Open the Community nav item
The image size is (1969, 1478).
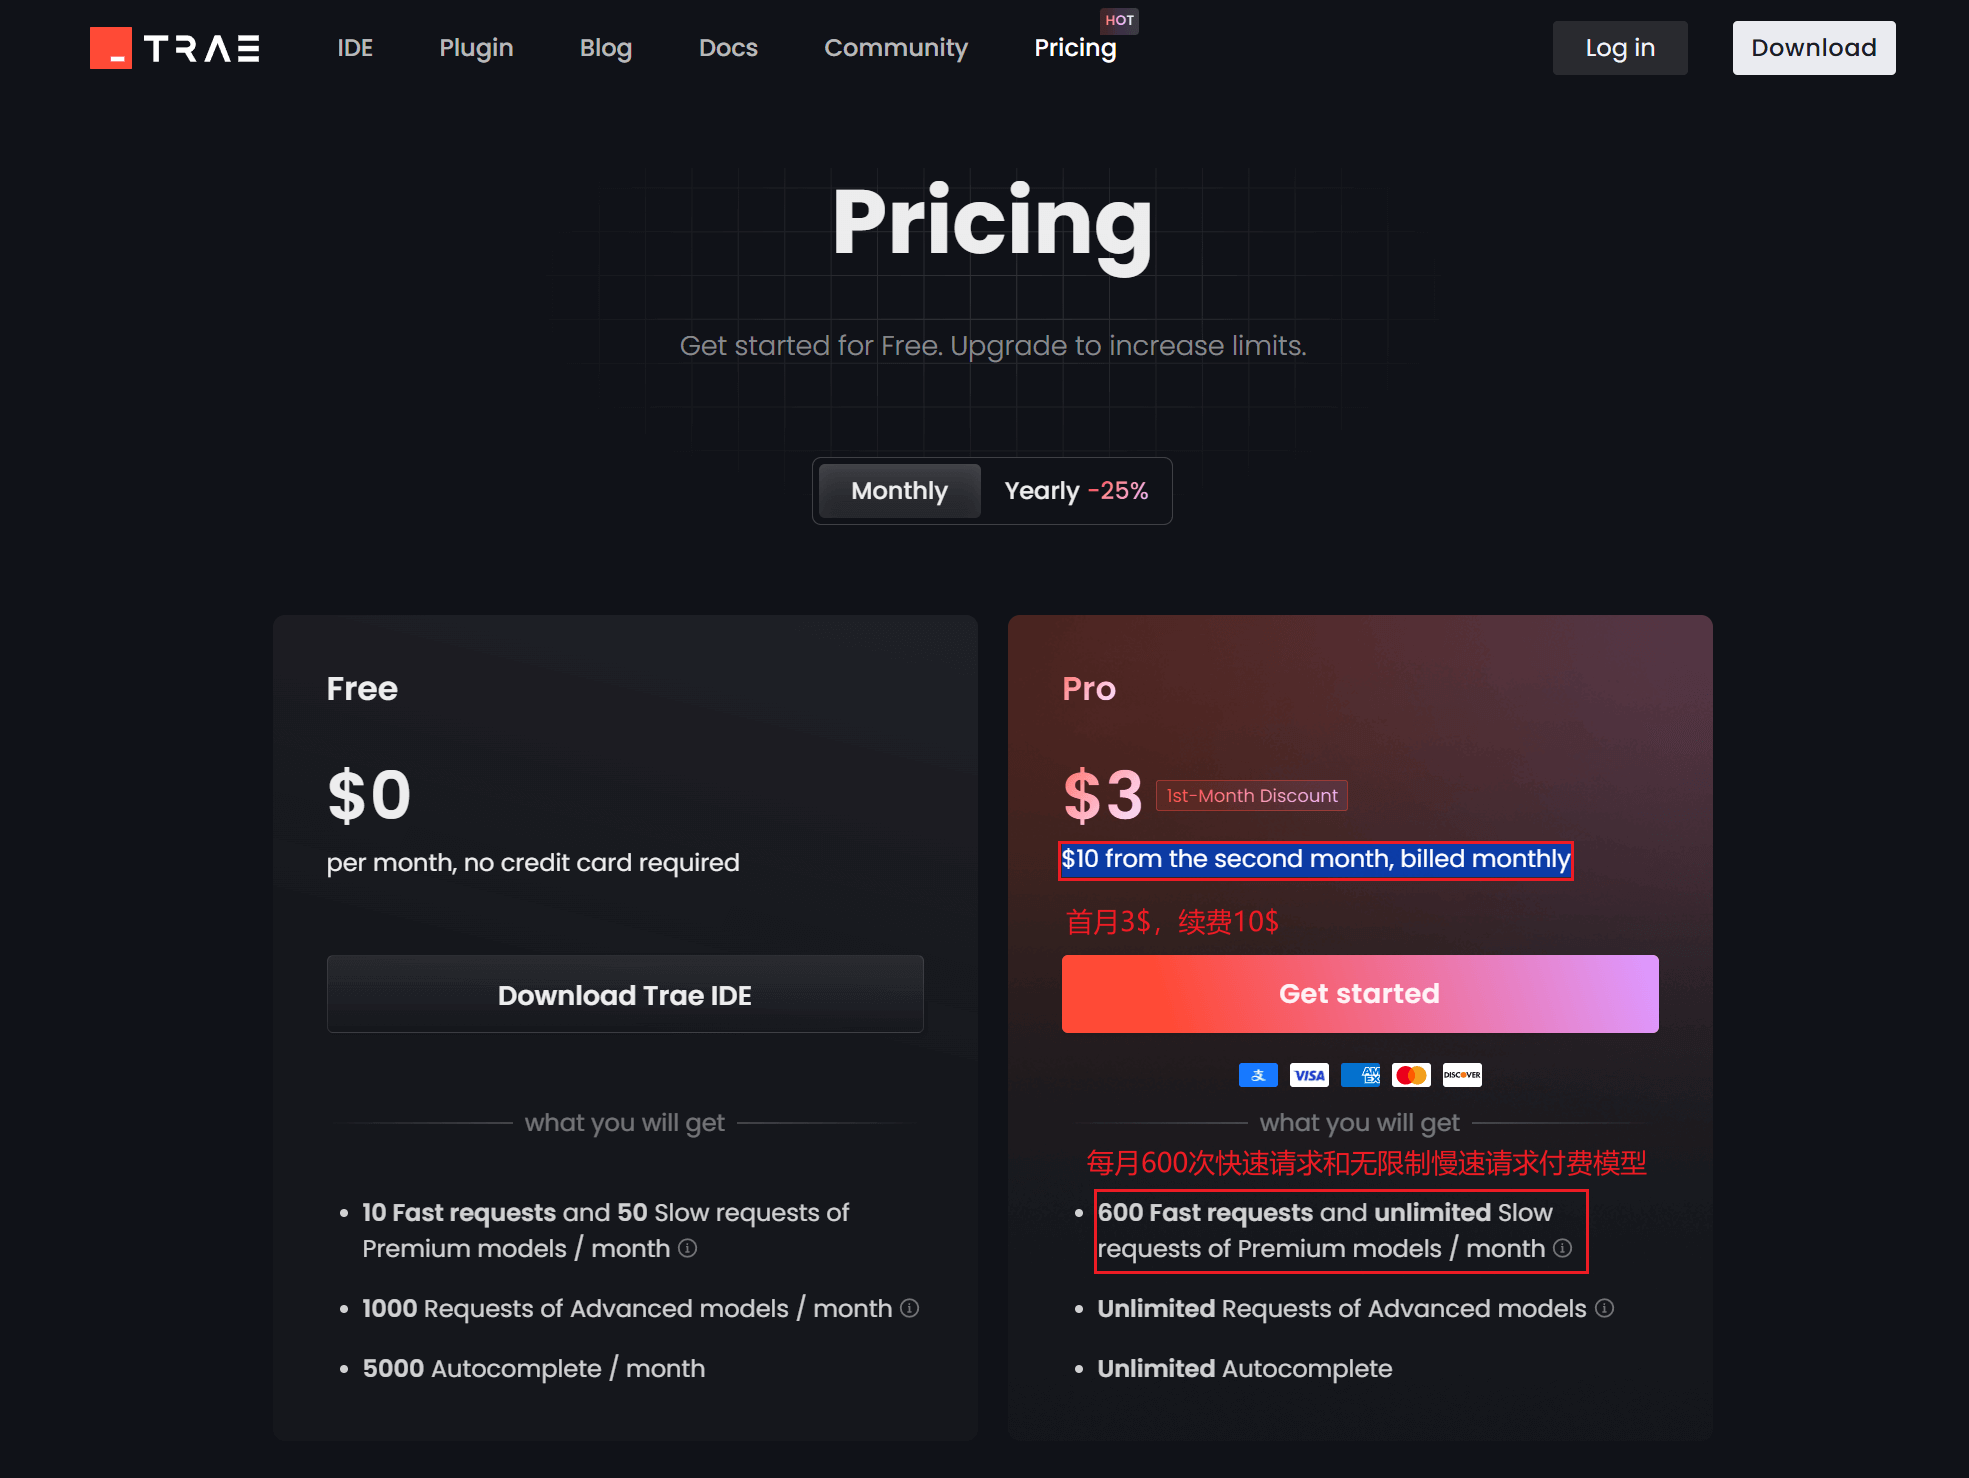coord(896,48)
